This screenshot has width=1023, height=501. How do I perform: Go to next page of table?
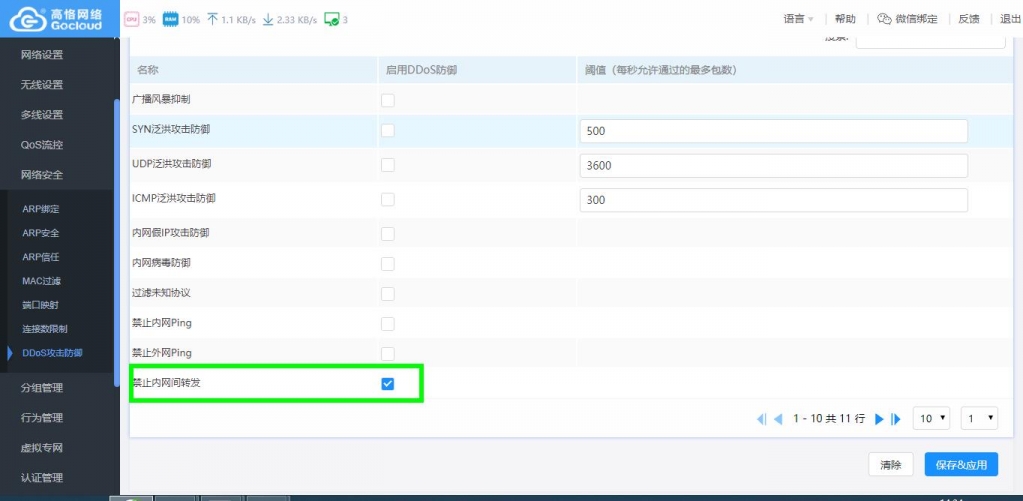[x=879, y=419]
